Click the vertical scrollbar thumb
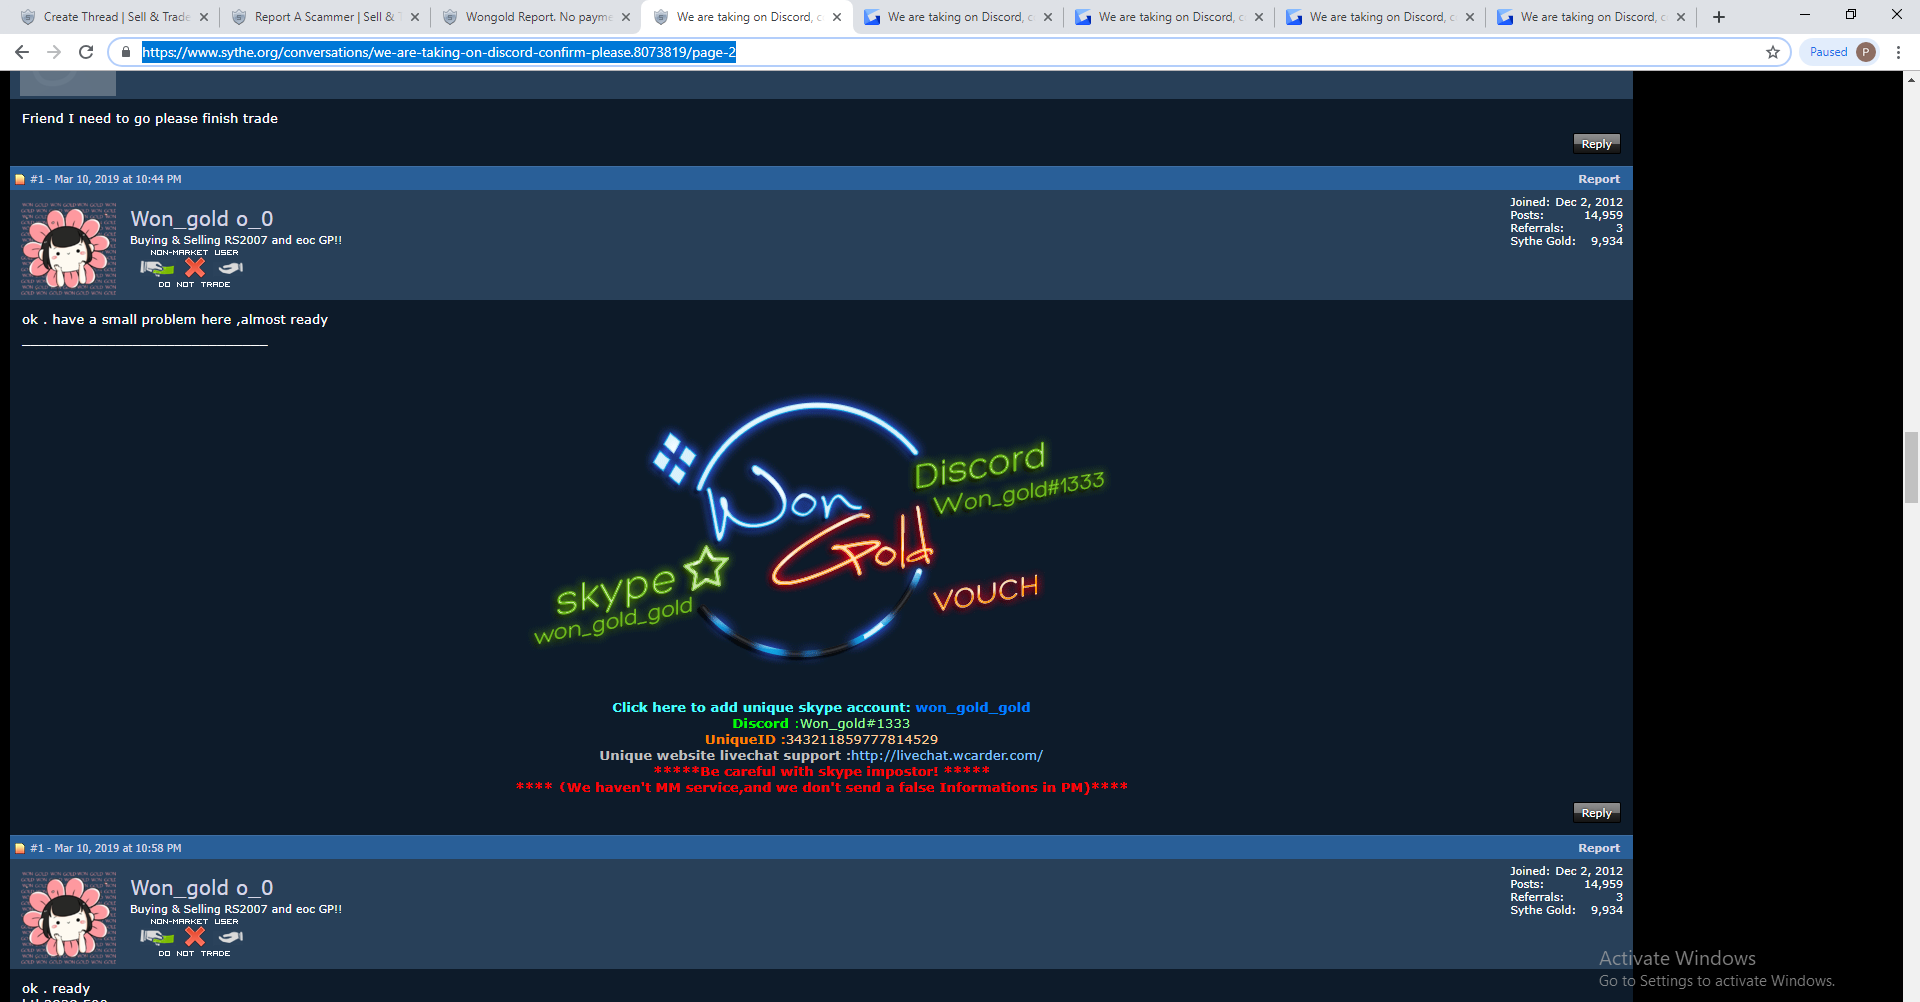The width and height of the screenshot is (1920, 1002). tap(1911, 467)
